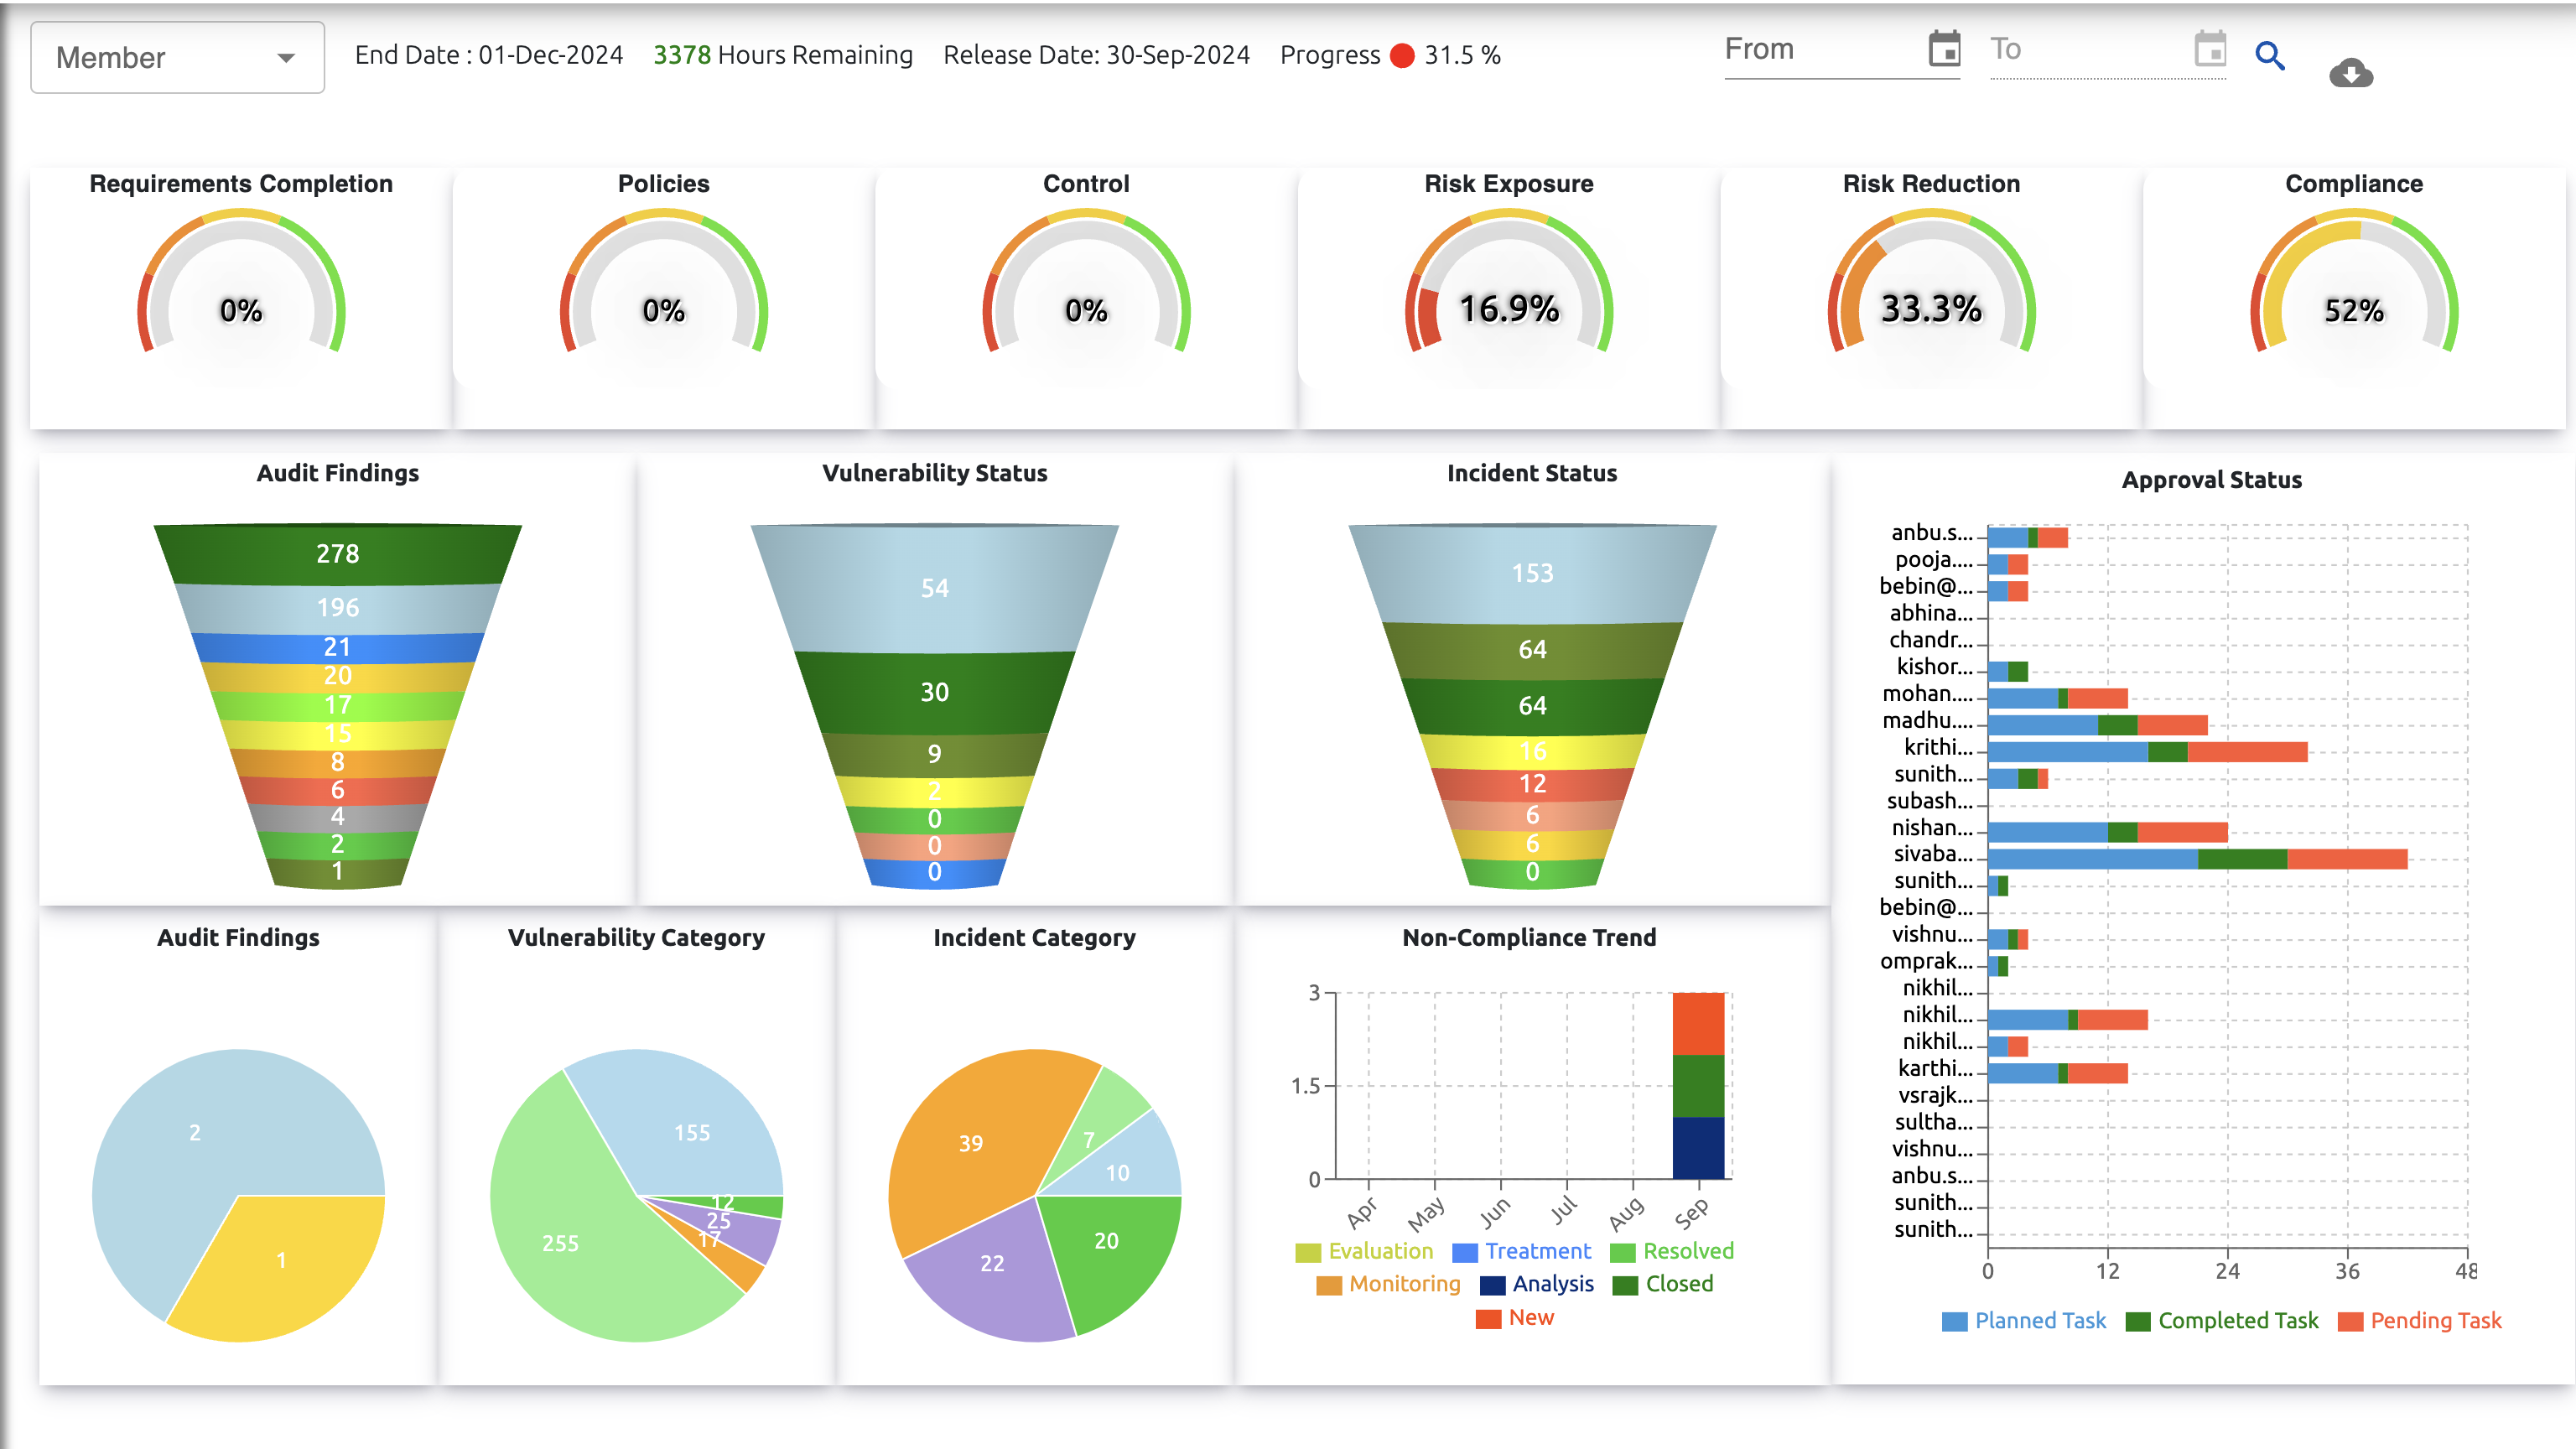This screenshot has width=2576, height=1449.
Task: Click the 54 segment in Vulnerability Status funnel
Action: point(934,588)
